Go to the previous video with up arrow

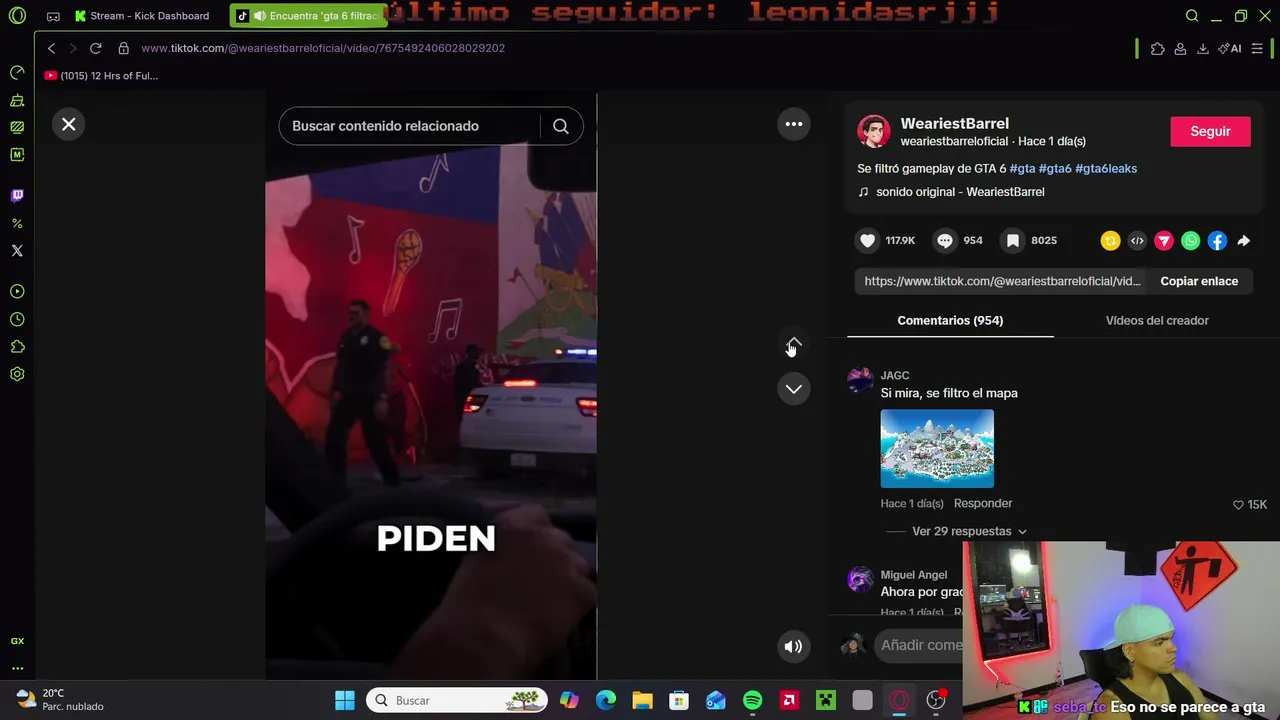coord(794,345)
